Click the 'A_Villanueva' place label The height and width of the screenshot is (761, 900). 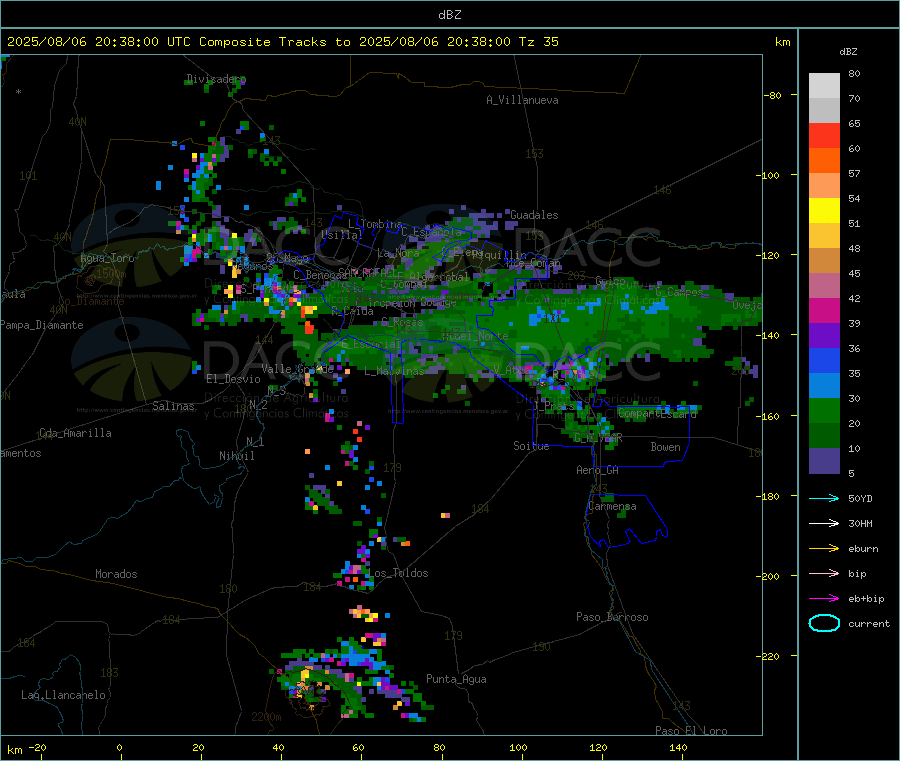tap(522, 100)
